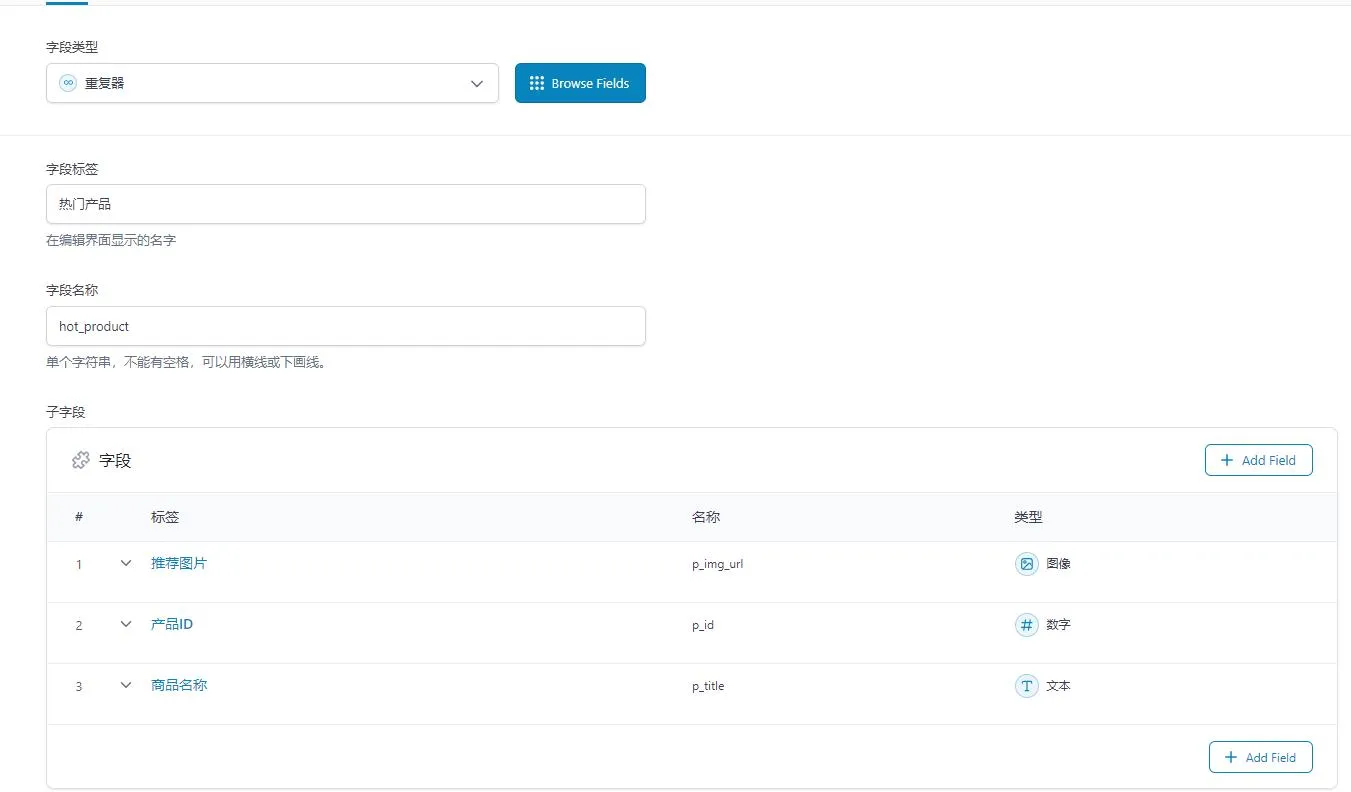Open the 产品ID field link
Image resolution: width=1351 pixels, height=792 pixels.
[172, 625]
